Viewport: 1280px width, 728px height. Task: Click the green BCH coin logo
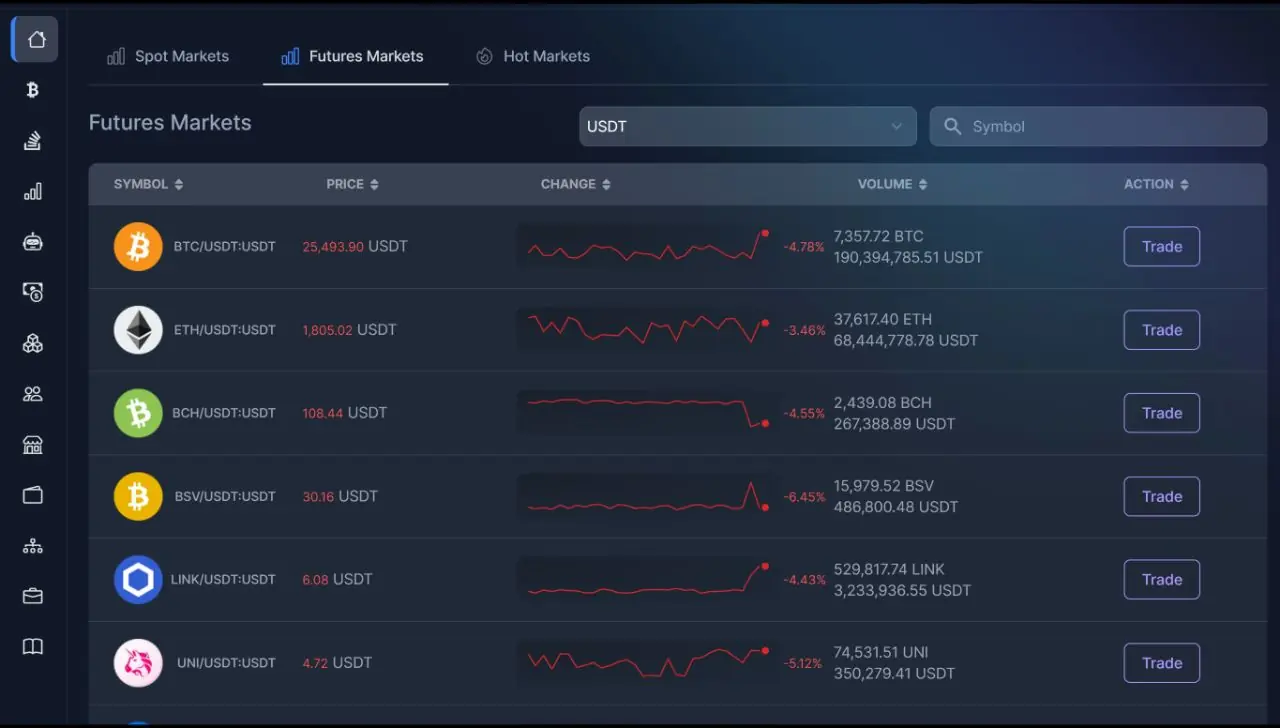point(138,413)
